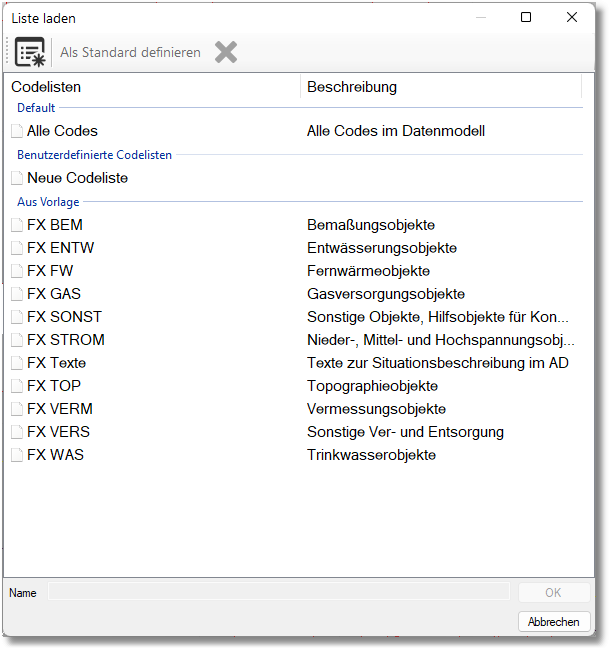Pick the FX Texte code list
The height and width of the screenshot is (651, 610).
pyautogui.click(x=57, y=363)
